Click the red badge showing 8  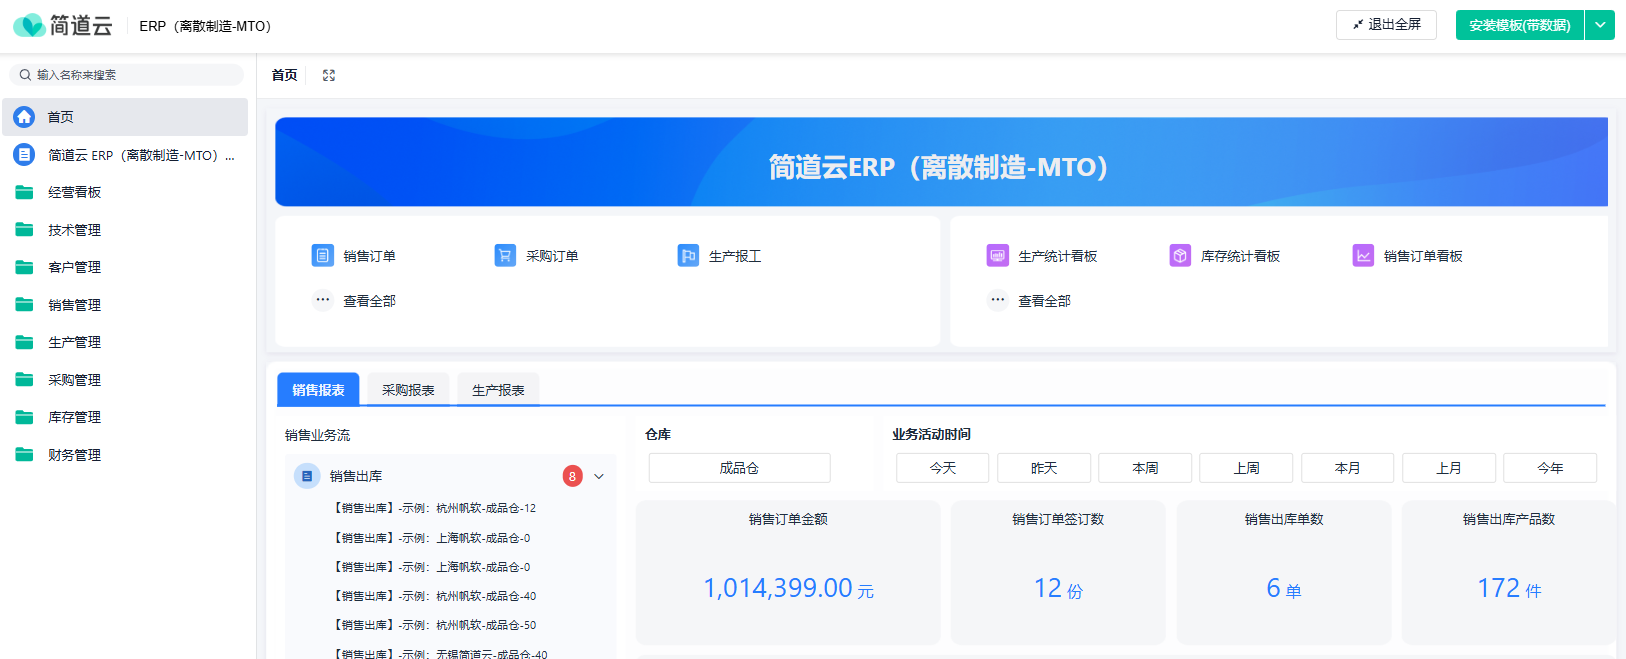(572, 476)
